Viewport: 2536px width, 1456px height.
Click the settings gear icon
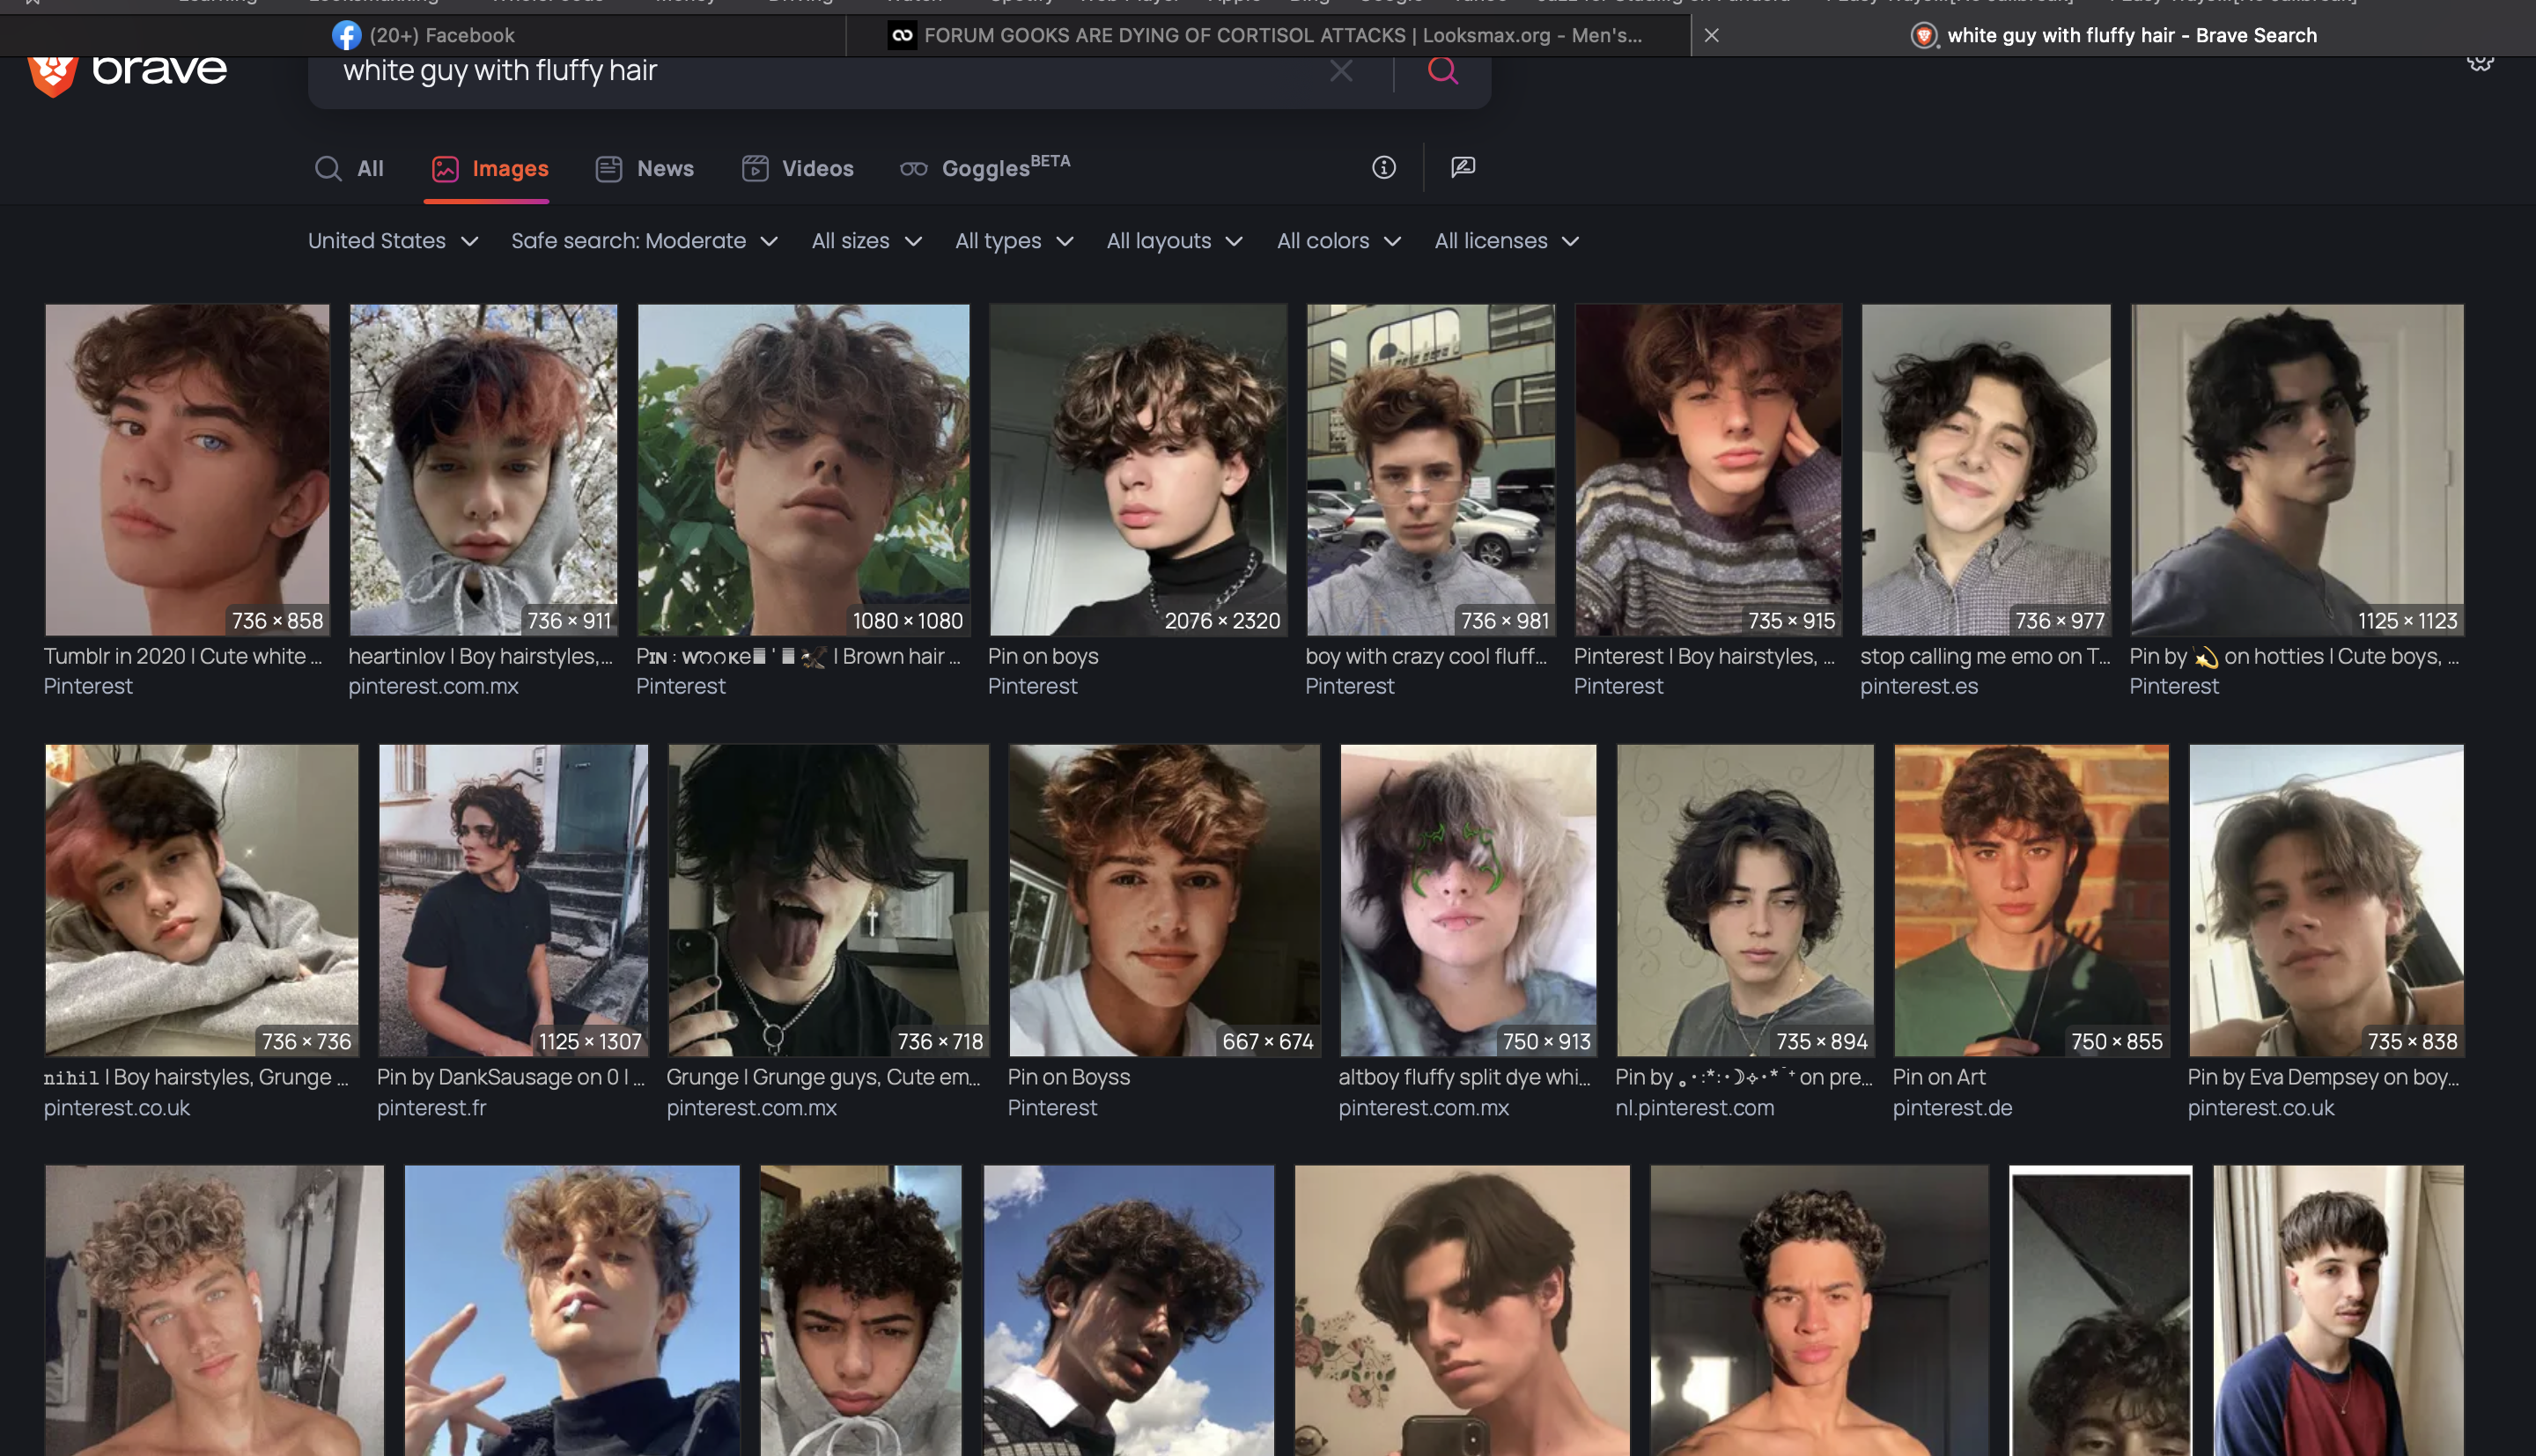(x=2480, y=62)
